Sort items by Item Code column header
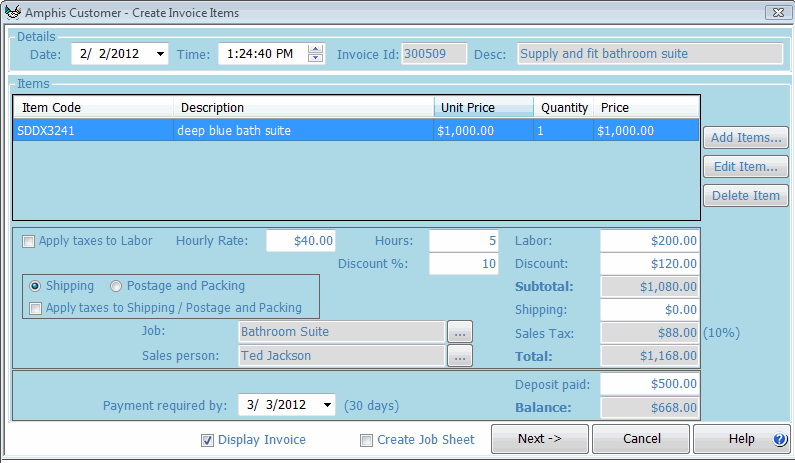Image resolution: width=795 pixels, height=463 pixels. coord(92,108)
